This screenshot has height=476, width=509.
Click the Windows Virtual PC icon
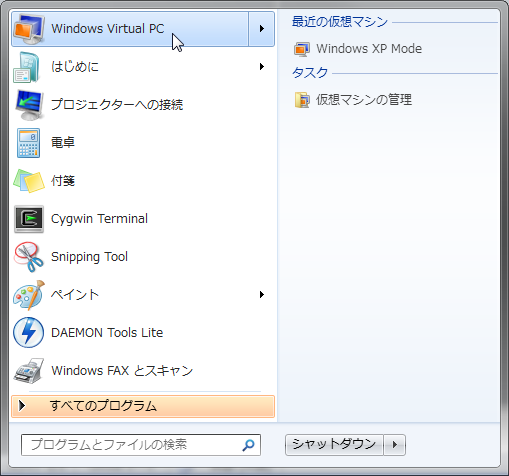[29, 29]
